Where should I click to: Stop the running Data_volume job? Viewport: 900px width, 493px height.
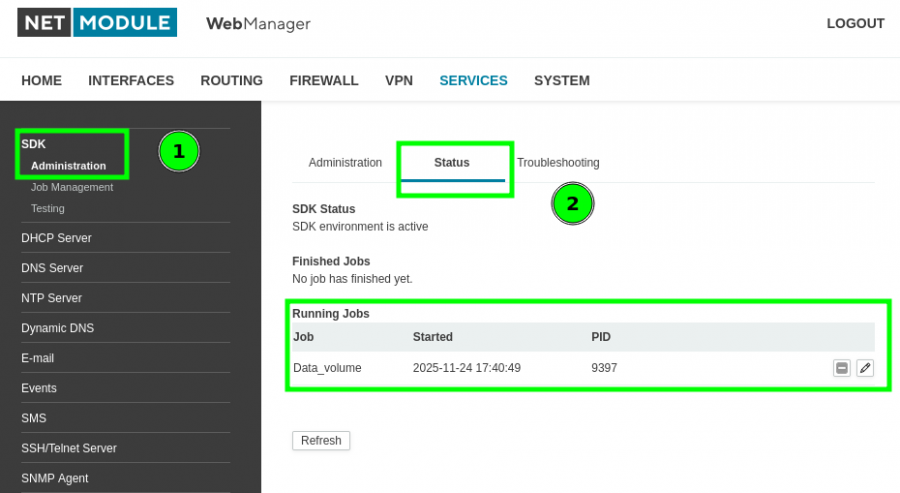coord(842,368)
